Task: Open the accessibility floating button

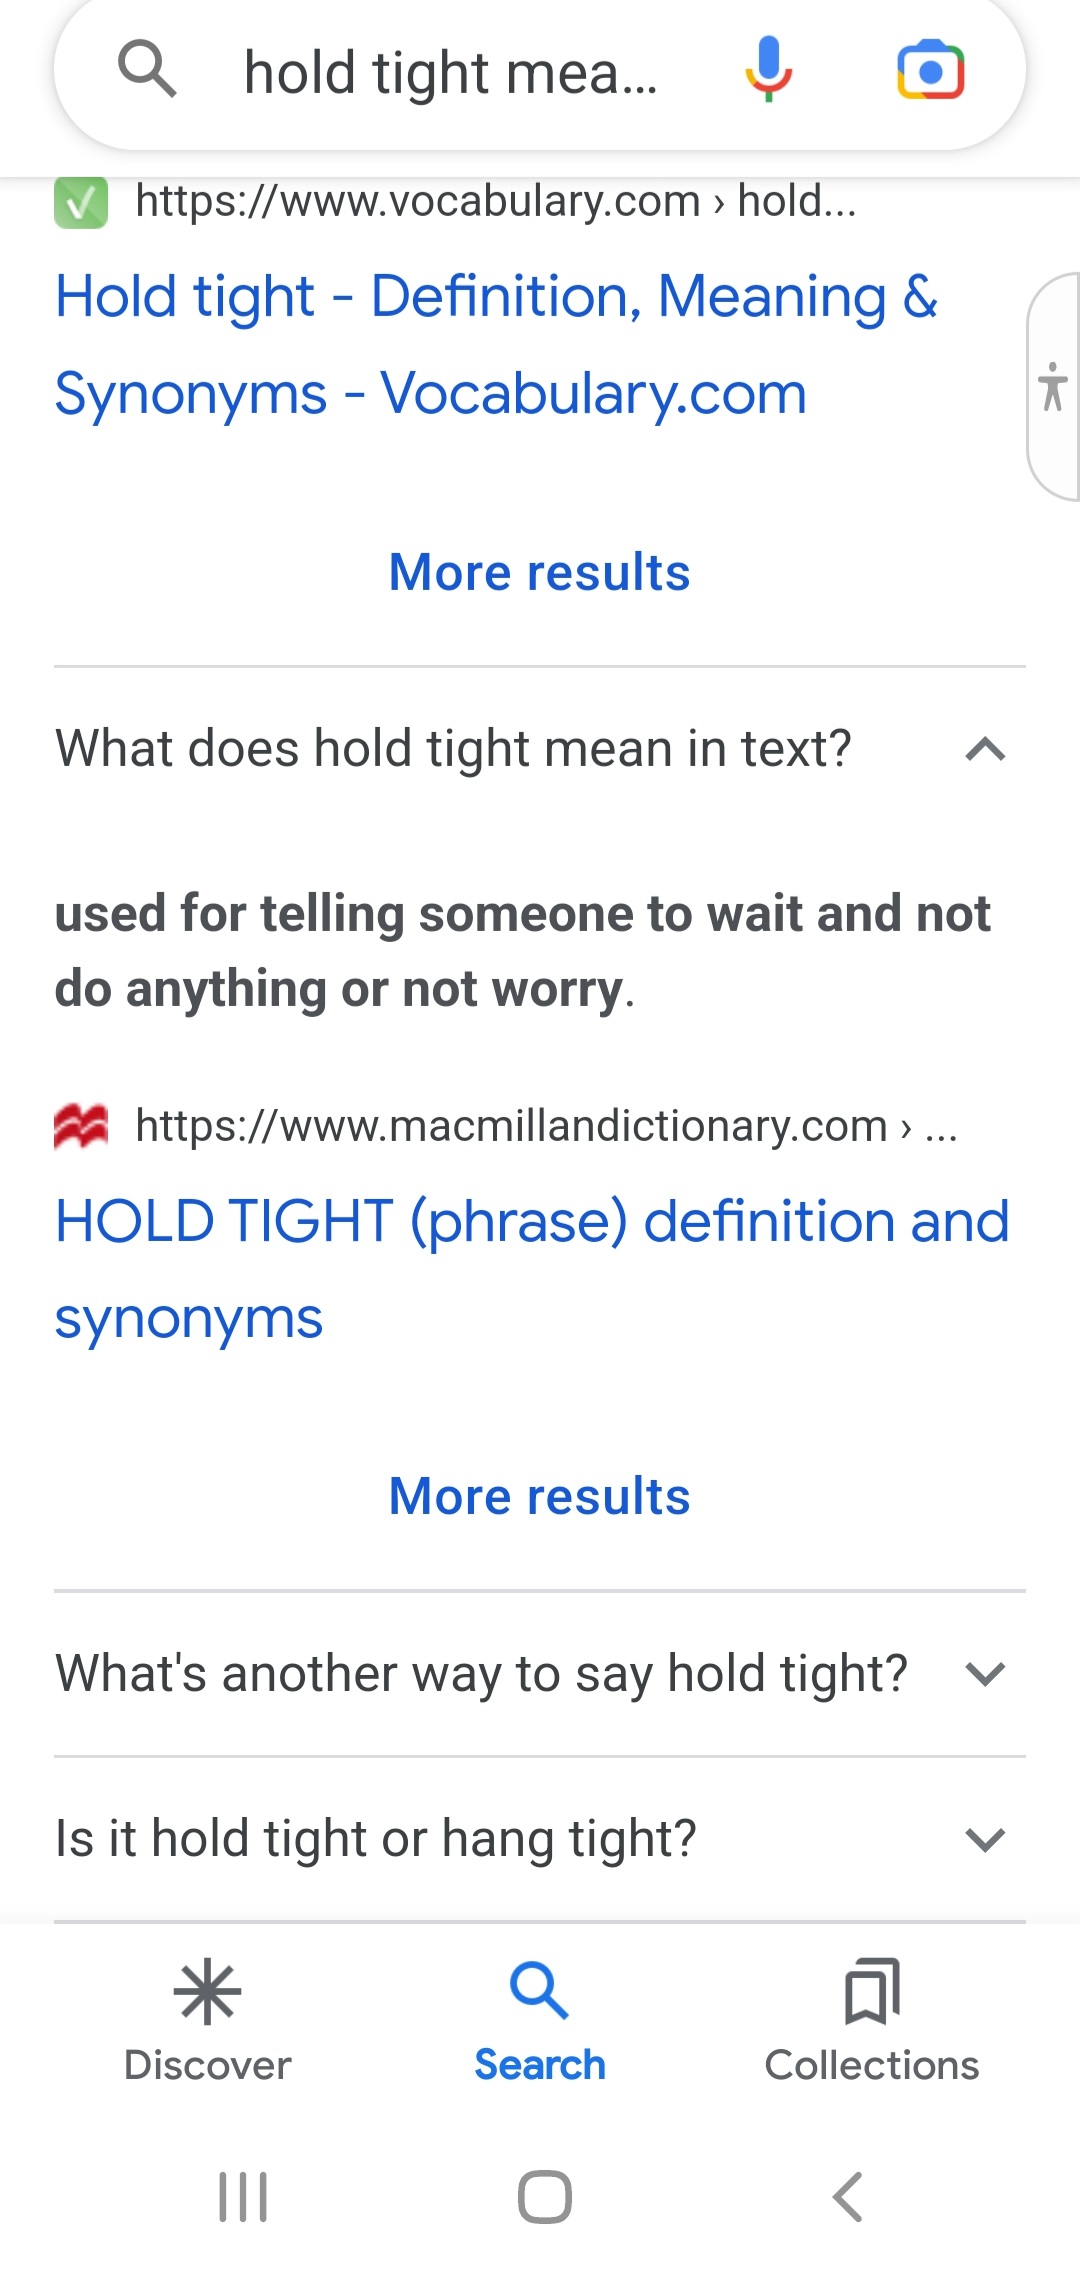Action: point(1054,386)
